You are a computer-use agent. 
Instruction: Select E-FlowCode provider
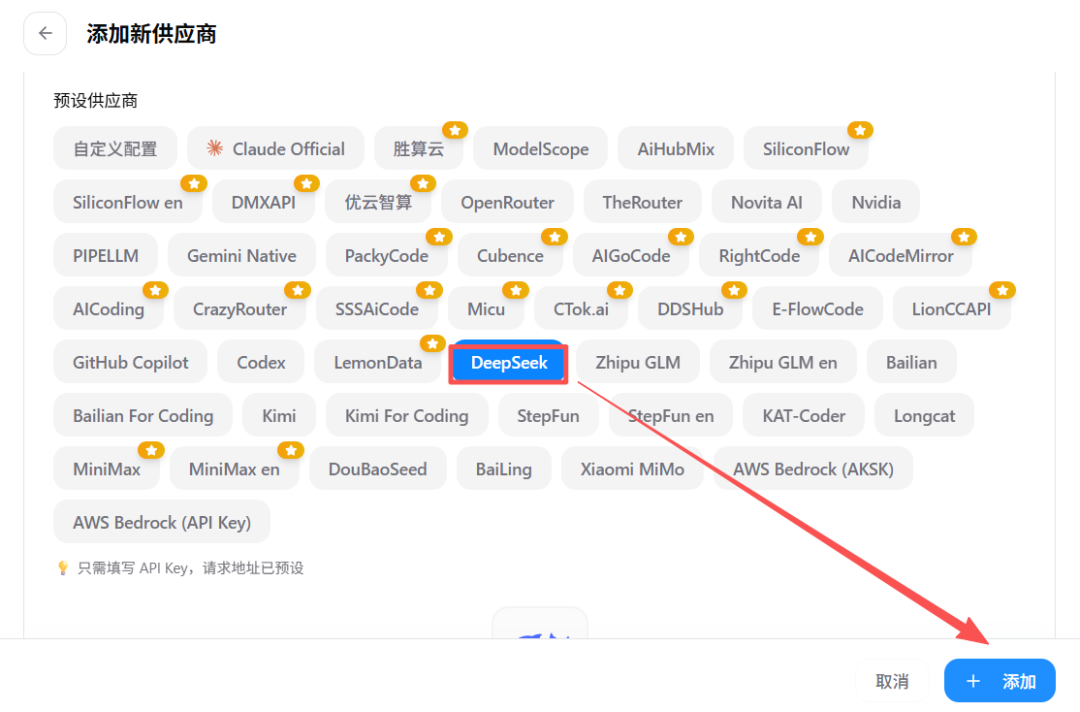point(818,309)
